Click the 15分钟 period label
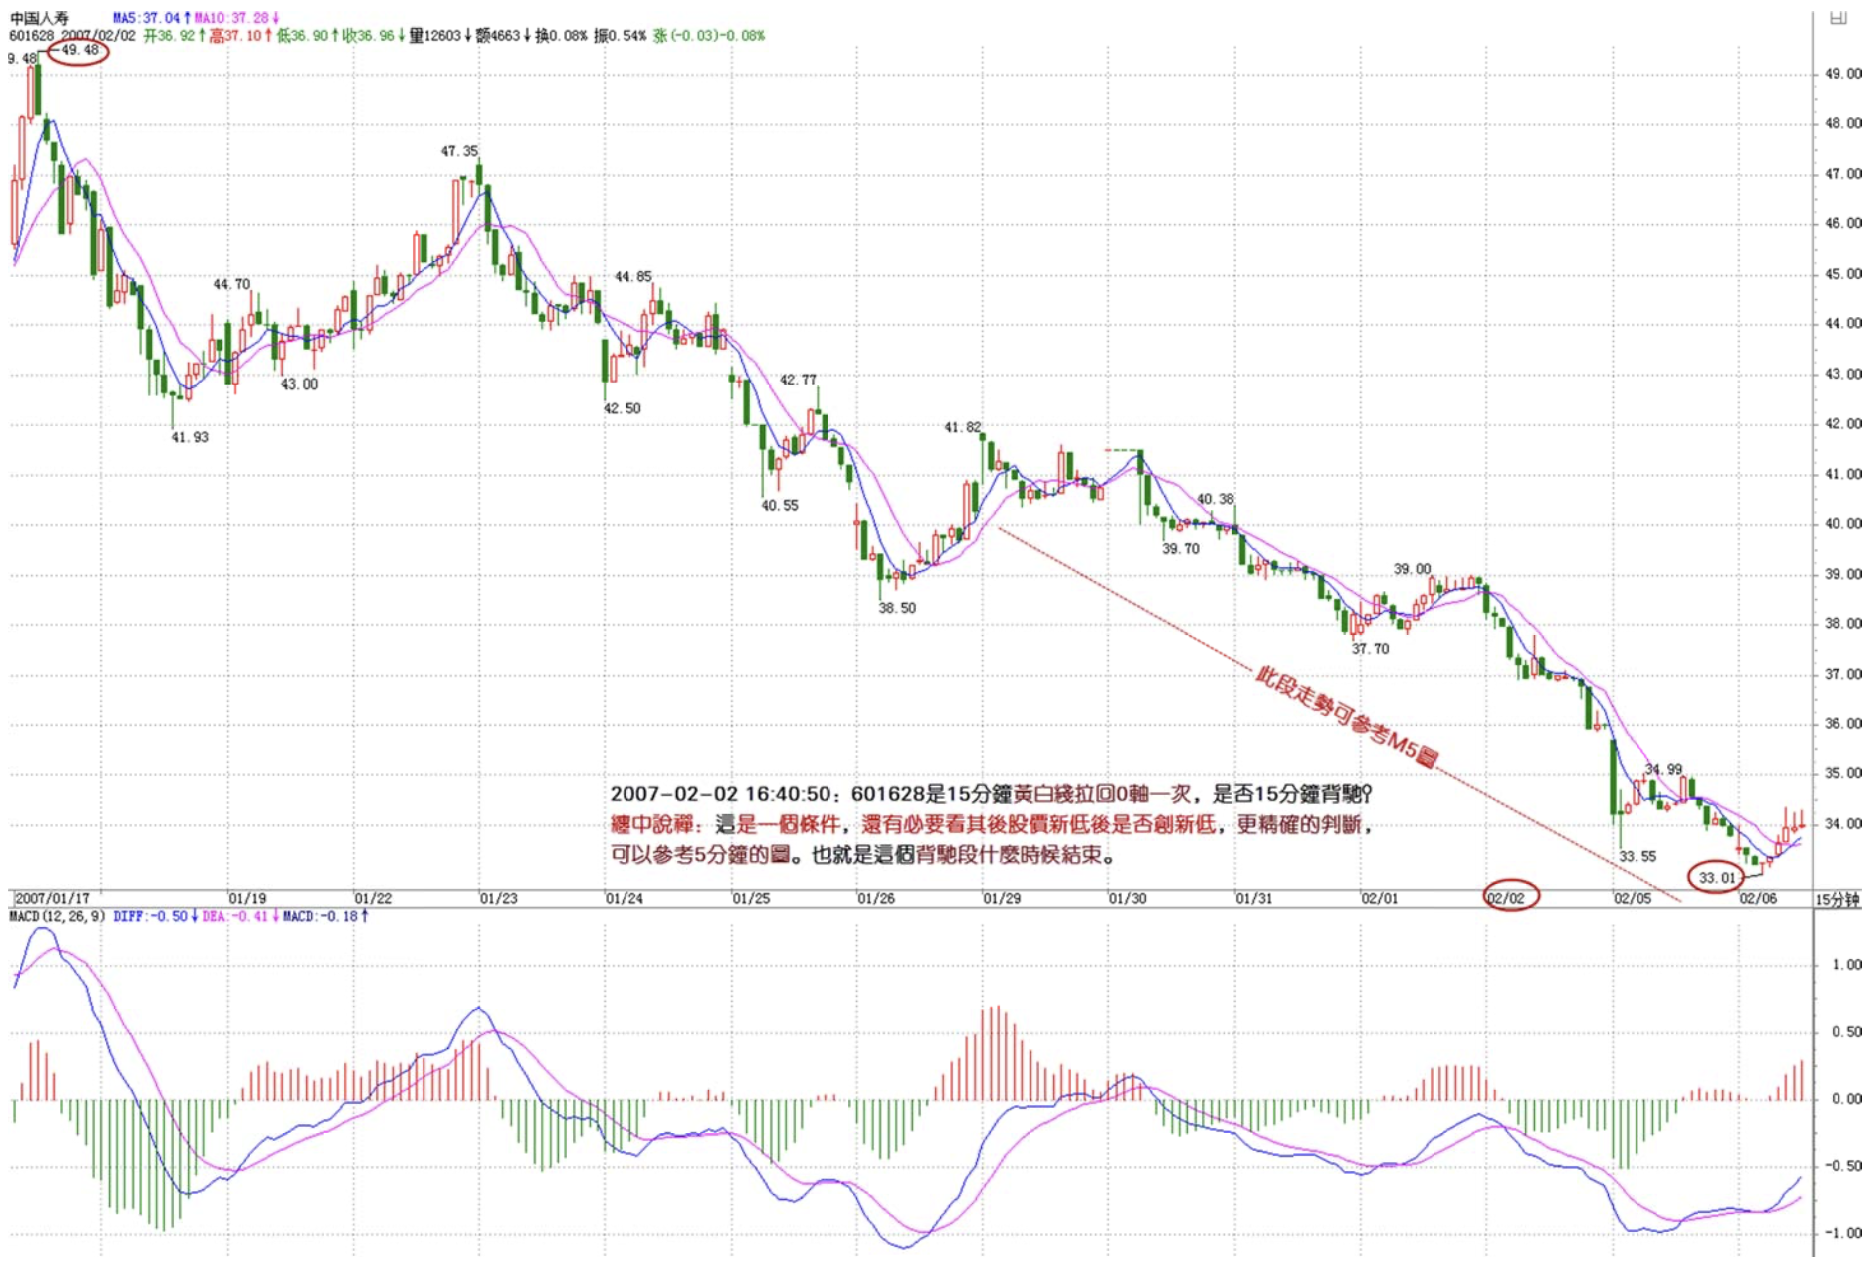 click(x=1837, y=899)
